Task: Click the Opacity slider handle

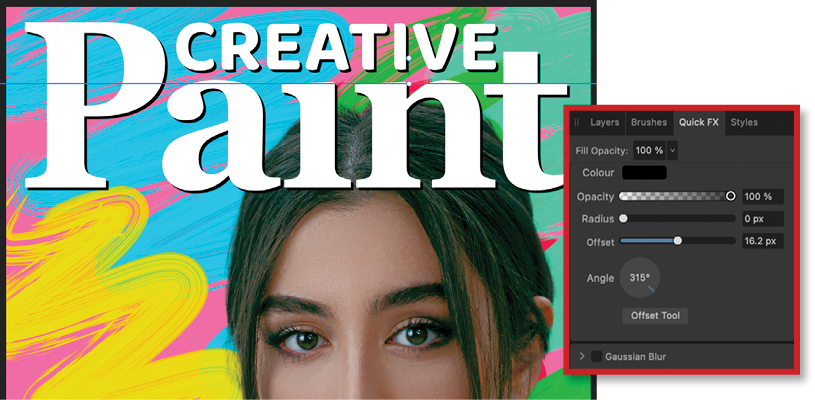Action: pos(731,196)
